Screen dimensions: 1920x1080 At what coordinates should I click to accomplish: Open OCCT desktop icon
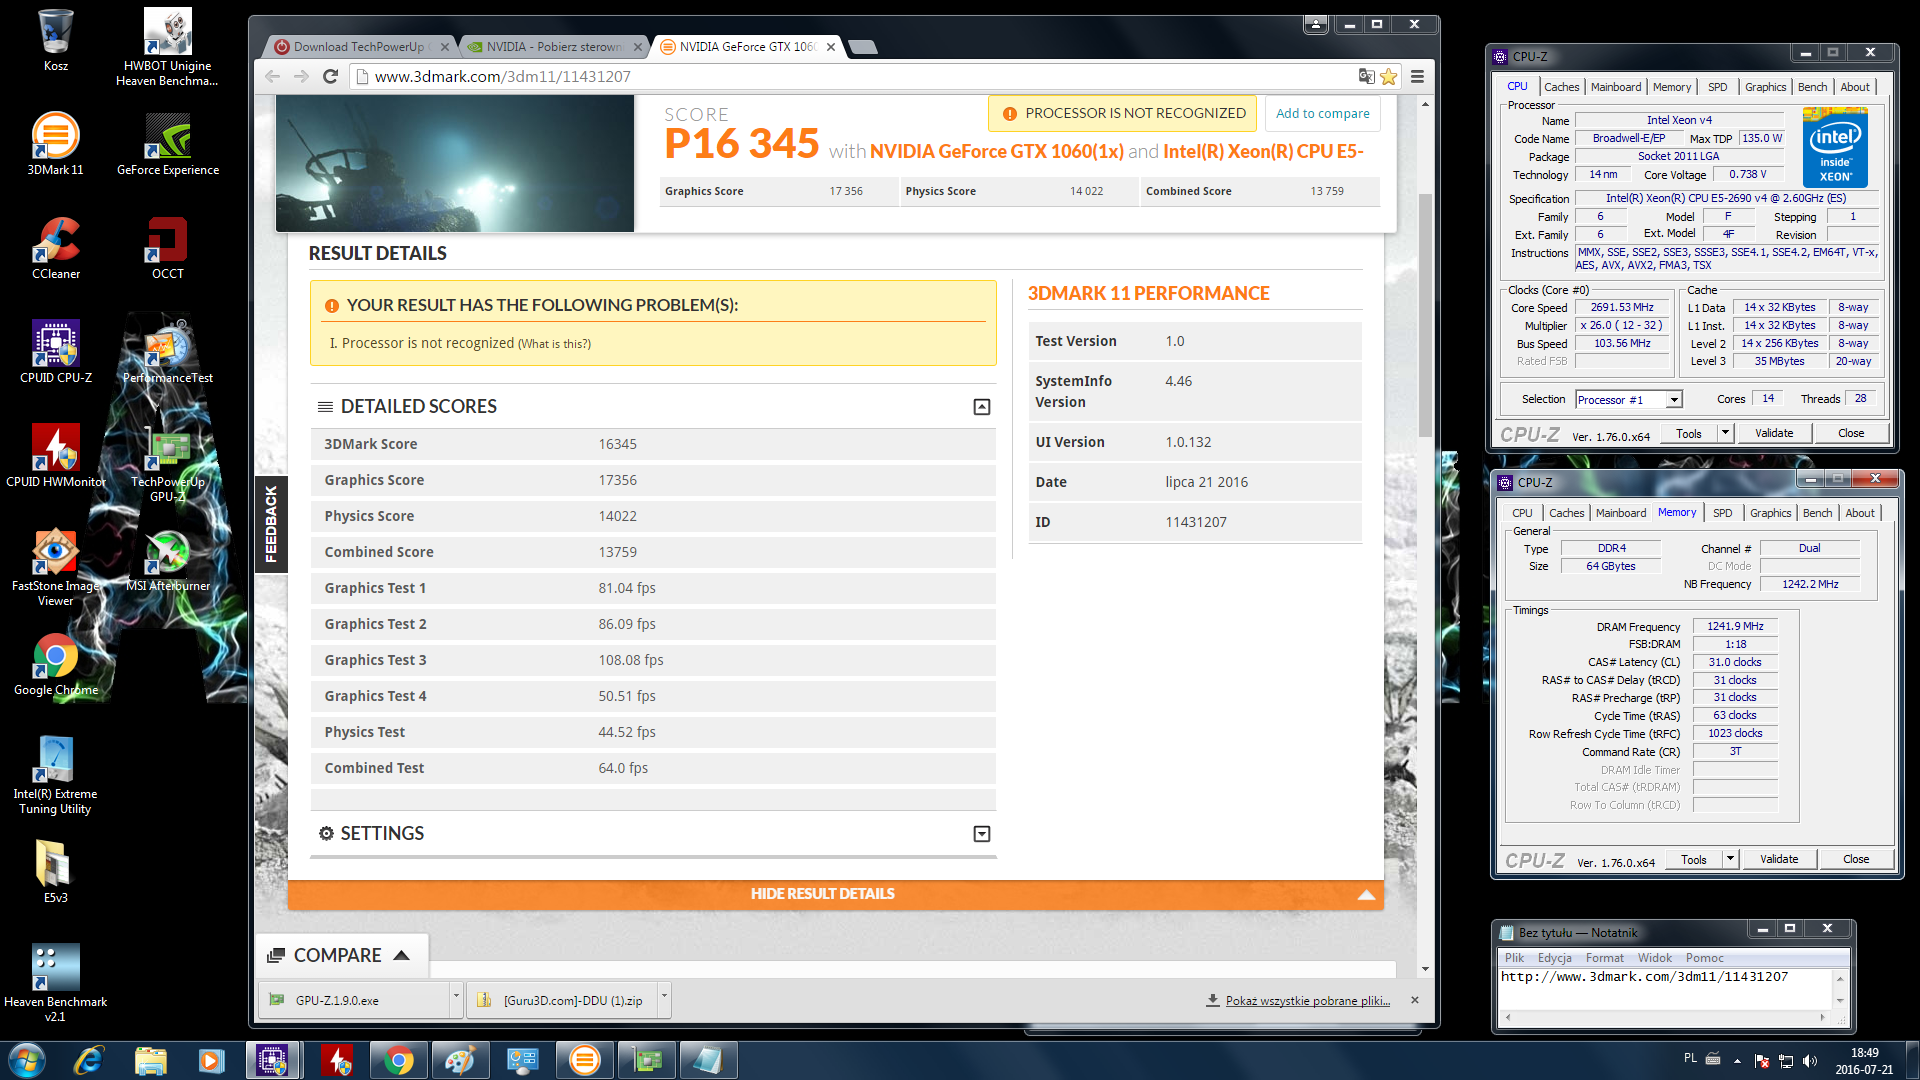pyautogui.click(x=168, y=248)
